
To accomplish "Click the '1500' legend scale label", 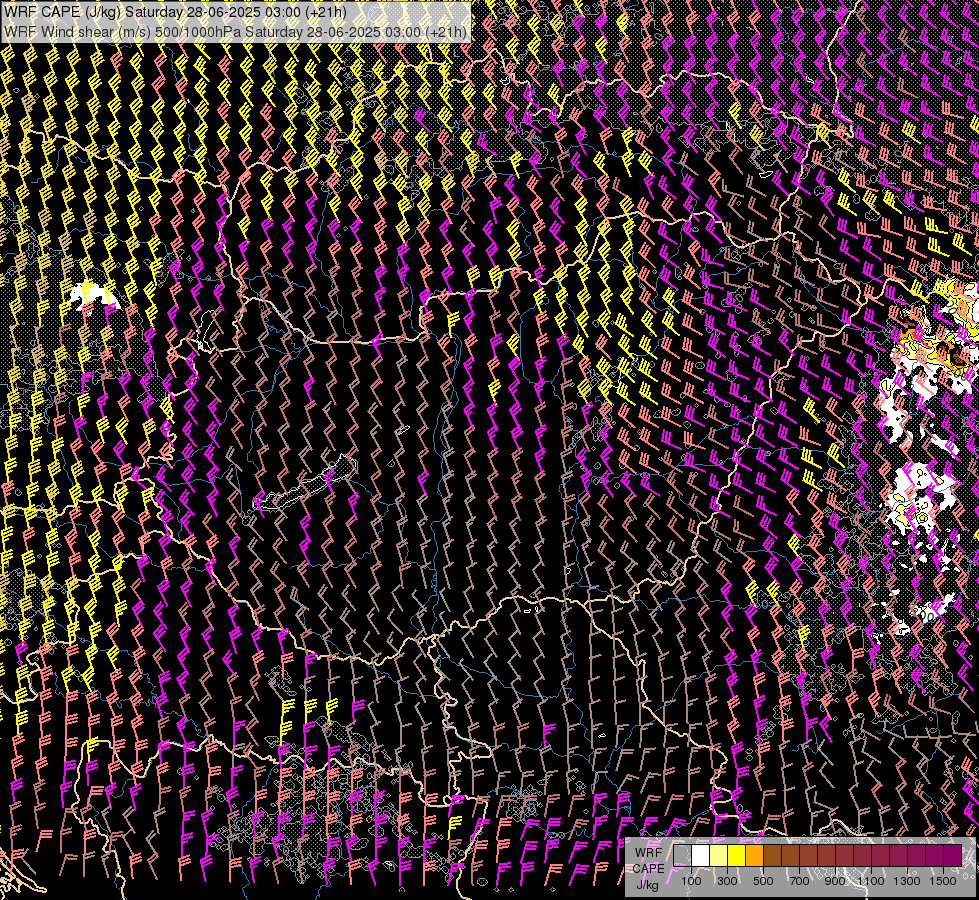I will 943,881.
